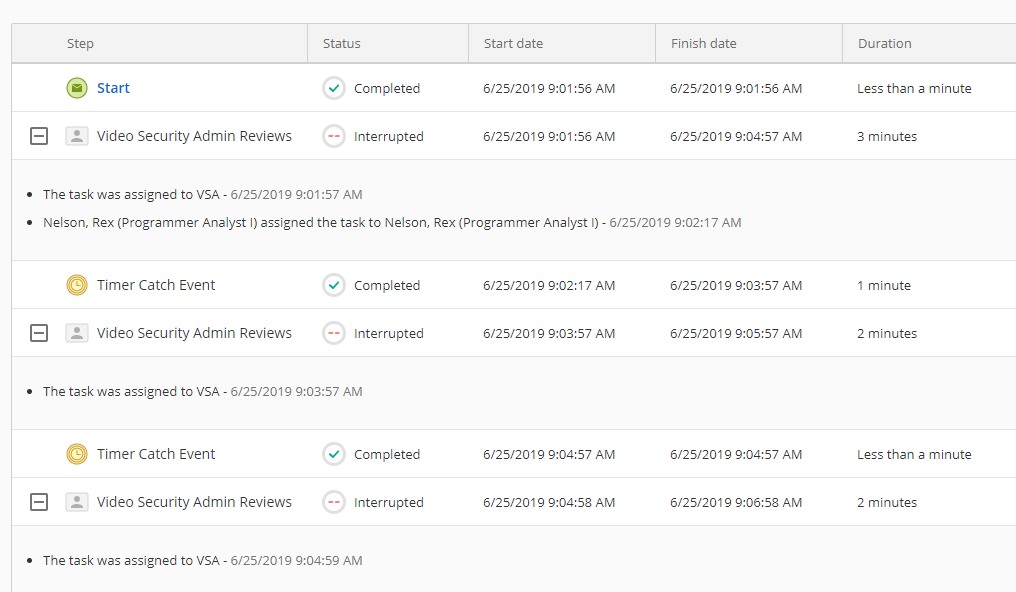Collapse the Video Security Admin Reviews row started 9:03:57

point(39,333)
